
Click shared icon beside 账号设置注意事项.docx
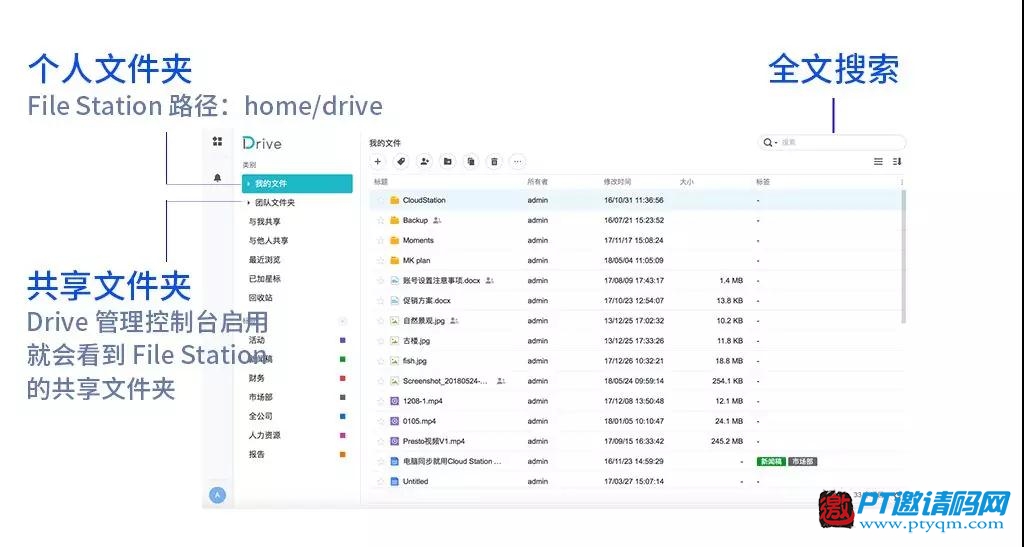(490, 281)
